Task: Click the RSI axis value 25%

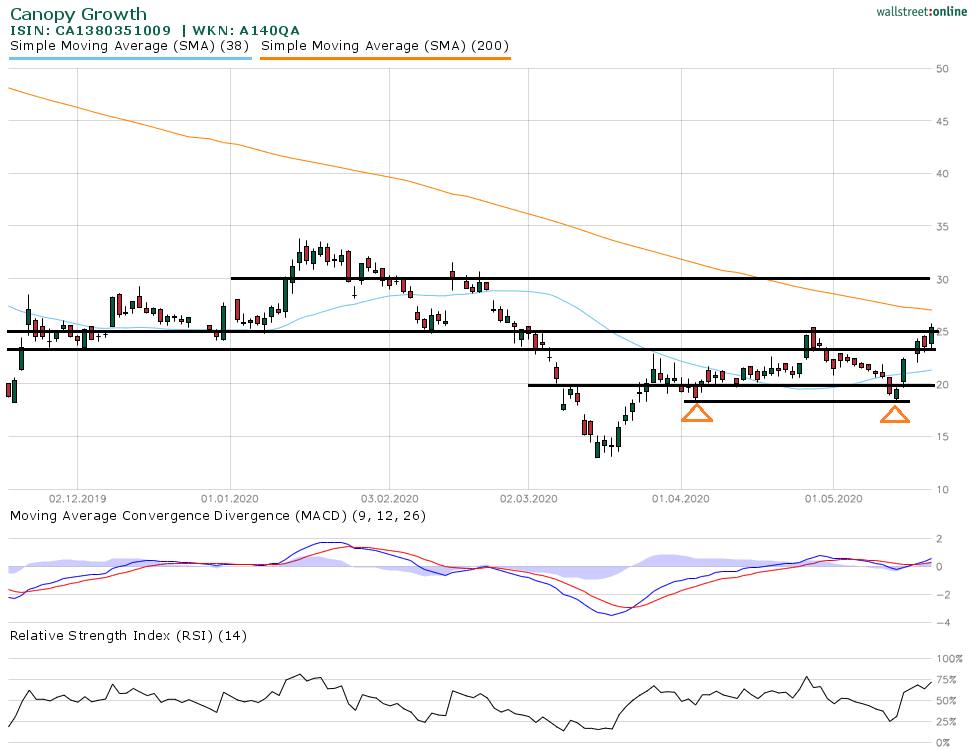Action: 946,722
